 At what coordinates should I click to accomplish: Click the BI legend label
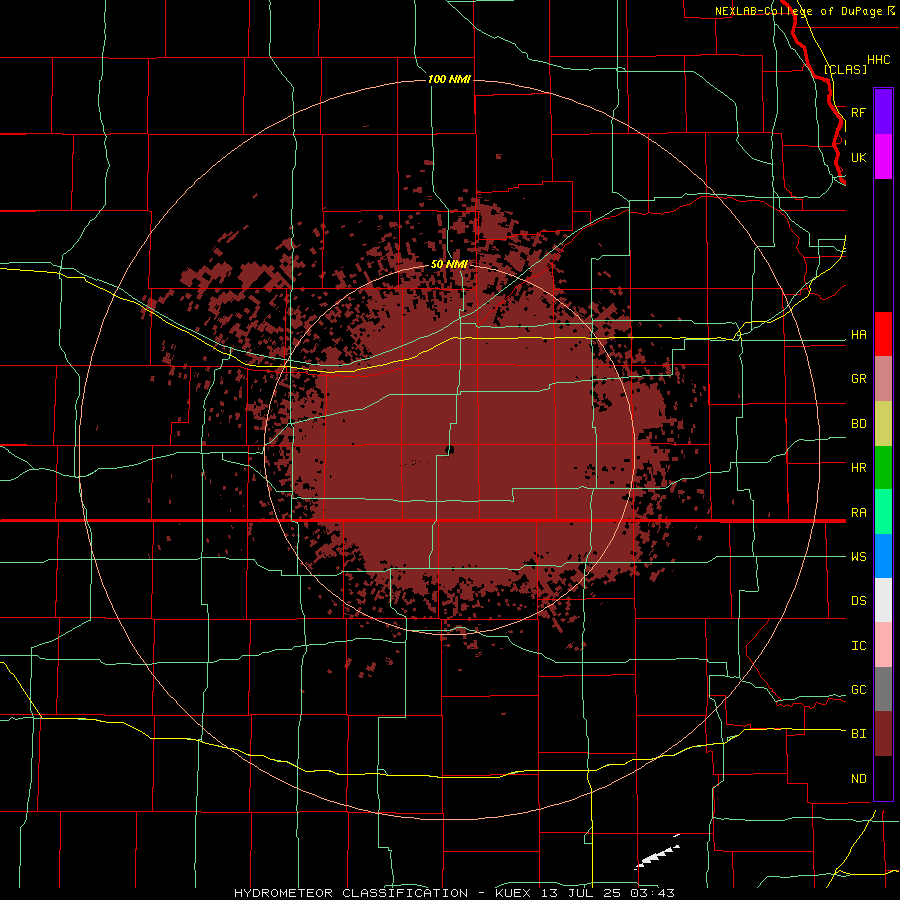pos(859,734)
